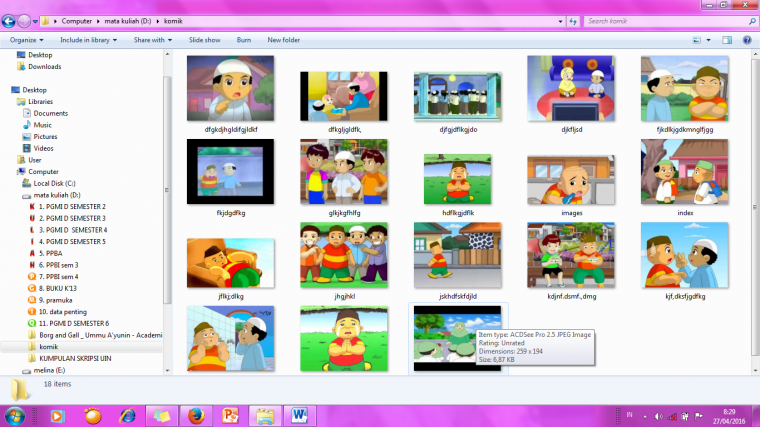The width and height of the screenshot is (760, 427).
Task: Select thumbnail kdjnf.dsmf.,dmg
Action: click(571, 255)
